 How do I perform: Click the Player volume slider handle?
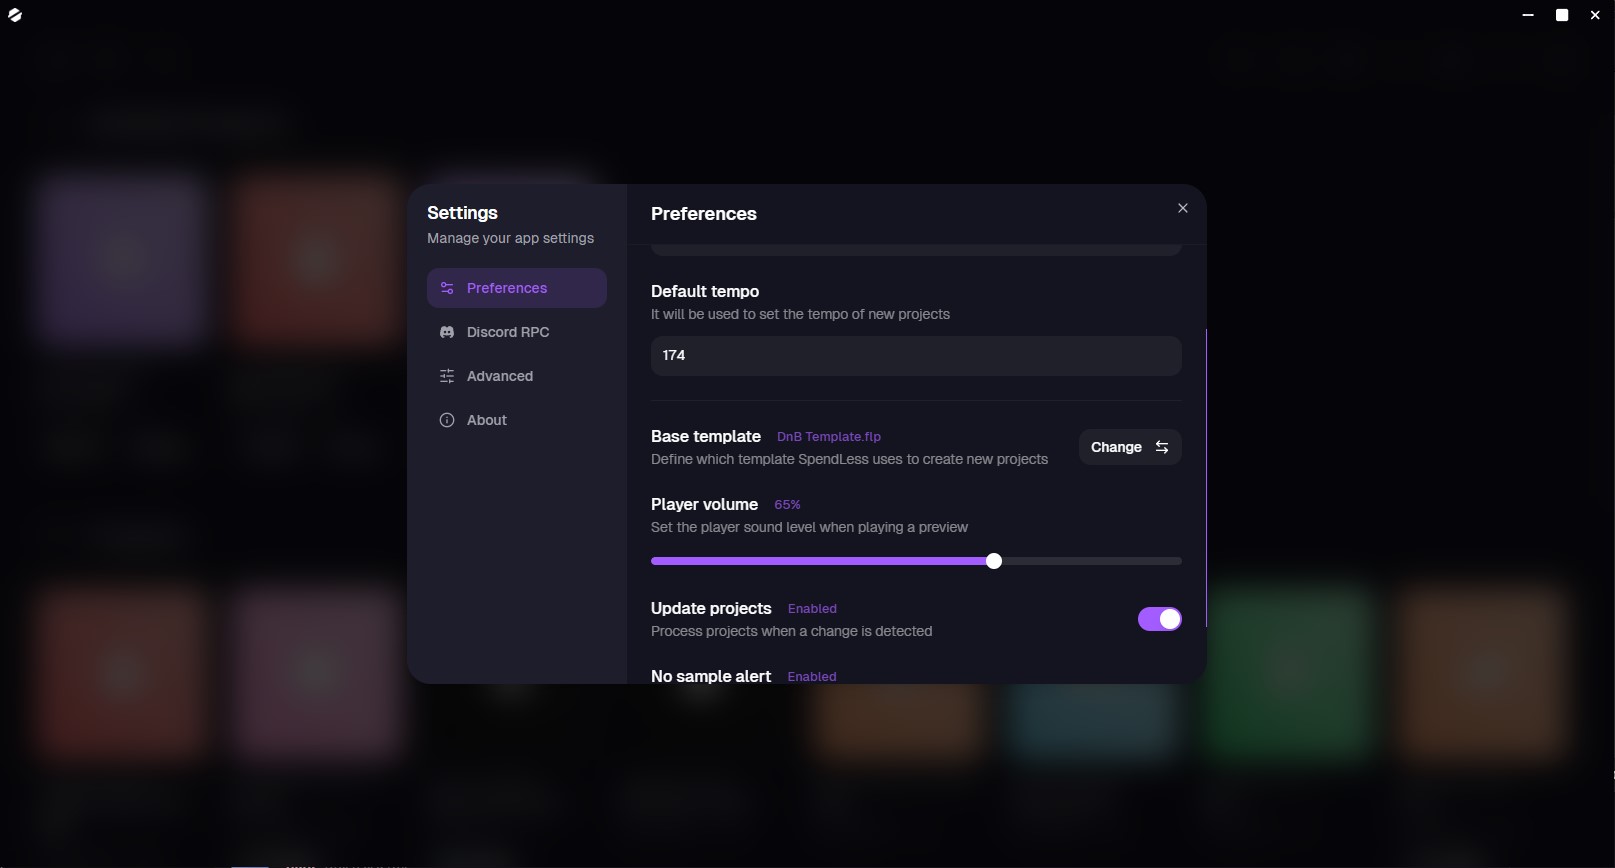pyautogui.click(x=994, y=561)
